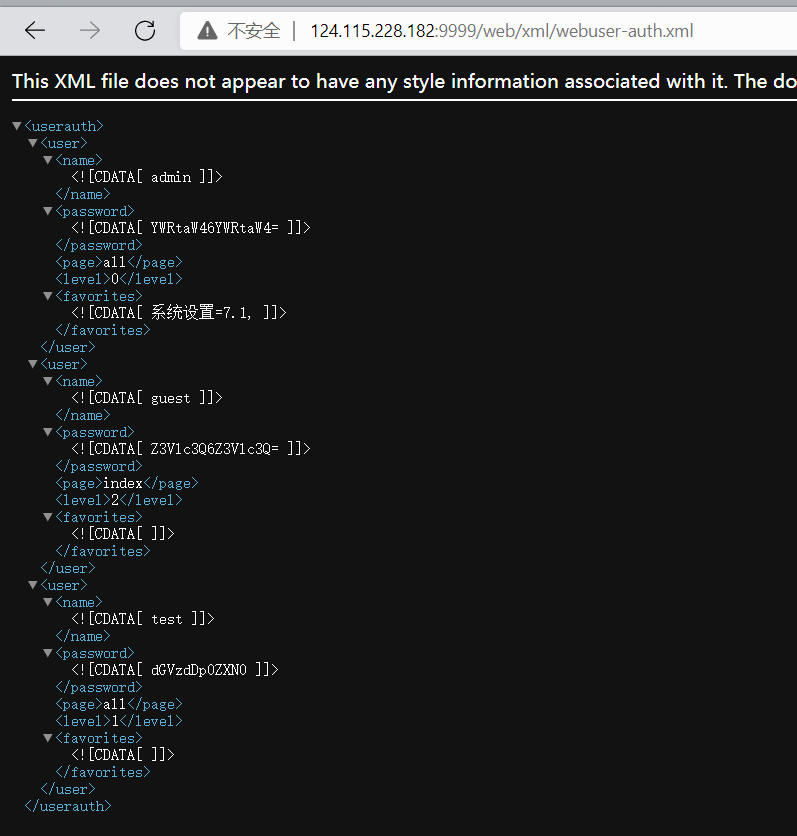Click the YWRtaW46YWRtaW4= password value

191,228
